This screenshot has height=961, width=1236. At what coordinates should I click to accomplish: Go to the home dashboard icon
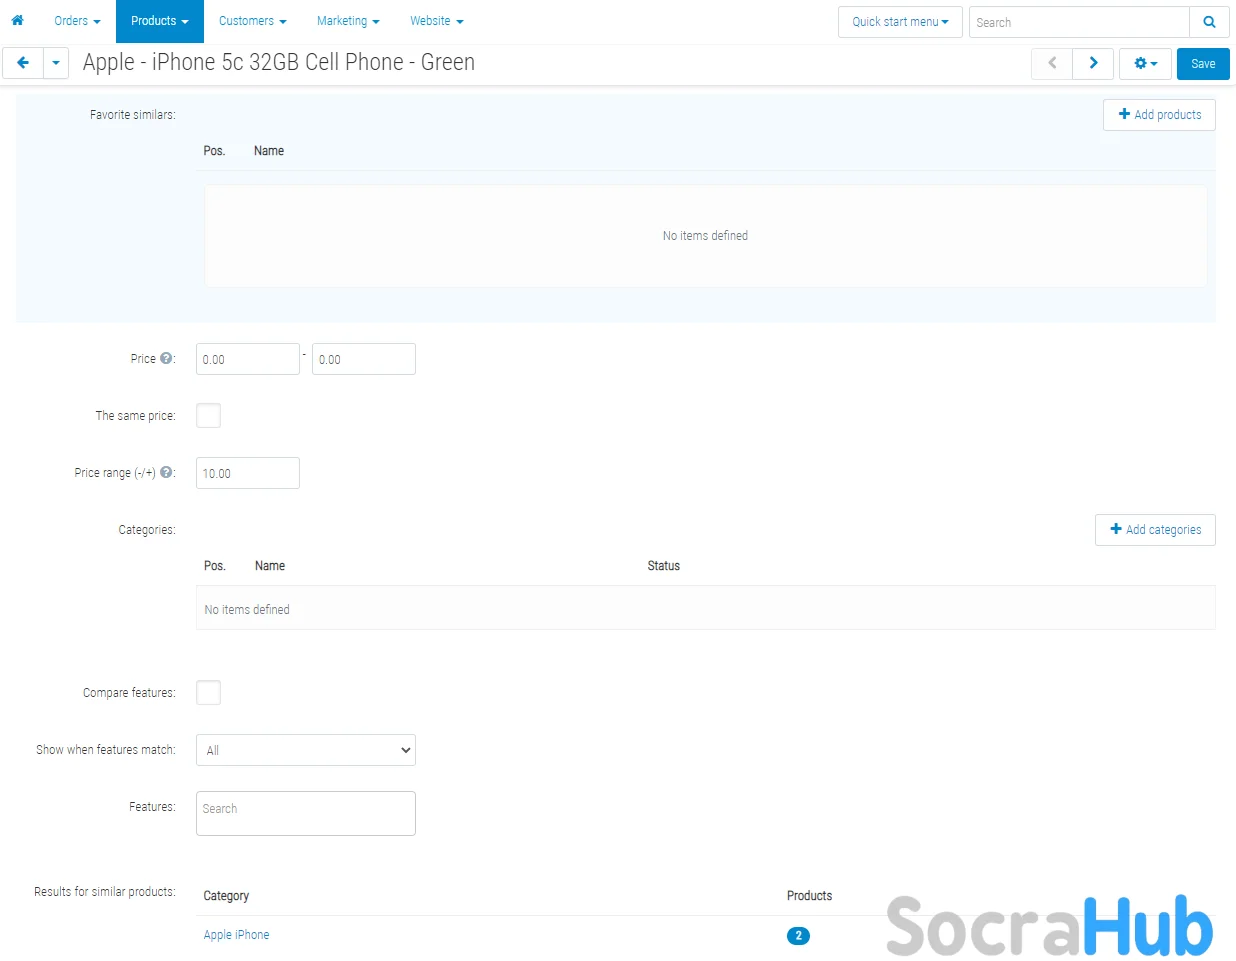coord(17,20)
